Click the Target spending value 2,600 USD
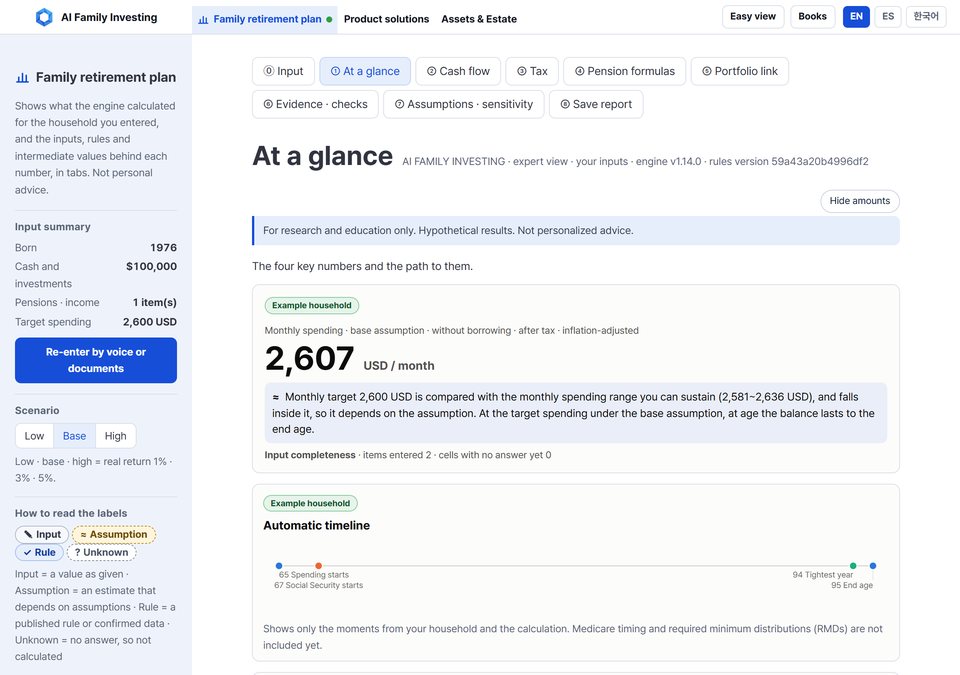This screenshot has width=960, height=675. (149, 322)
